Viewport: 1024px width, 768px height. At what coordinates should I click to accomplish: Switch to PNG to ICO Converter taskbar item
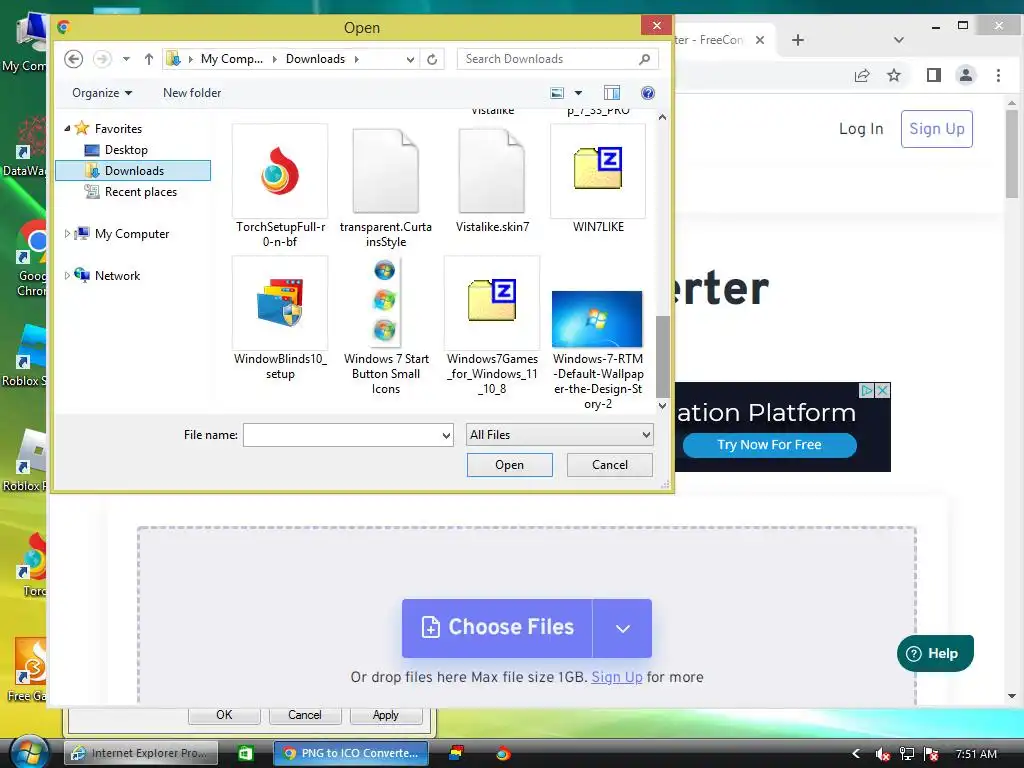[x=351, y=754]
